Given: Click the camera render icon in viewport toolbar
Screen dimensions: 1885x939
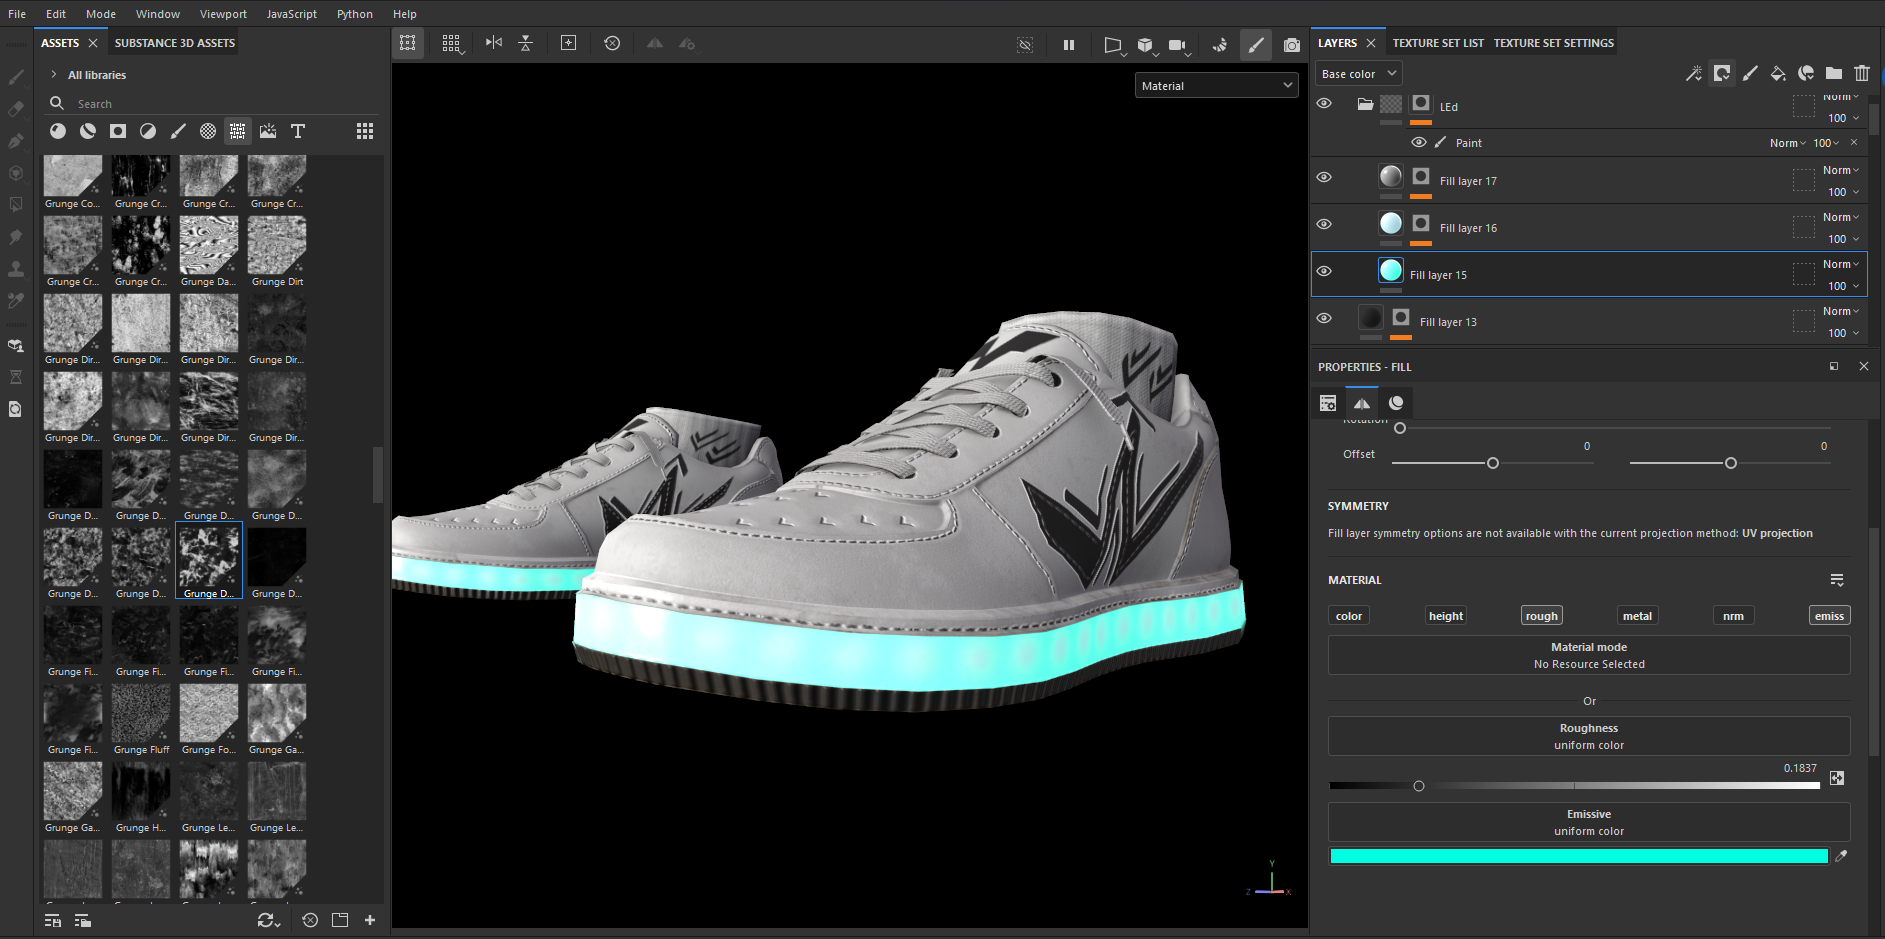Looking at the screenshot, I should 1291,45.
